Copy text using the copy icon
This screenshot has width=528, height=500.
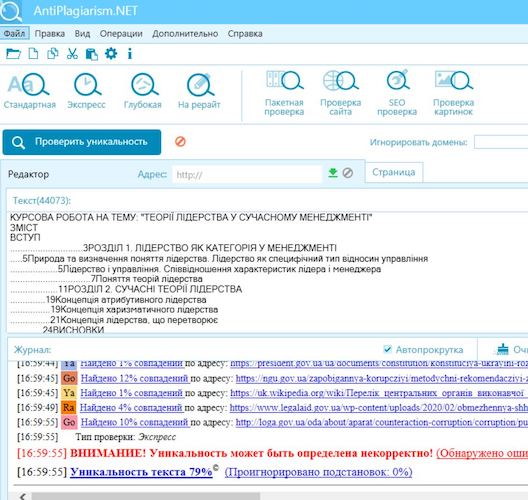point(53,54)
